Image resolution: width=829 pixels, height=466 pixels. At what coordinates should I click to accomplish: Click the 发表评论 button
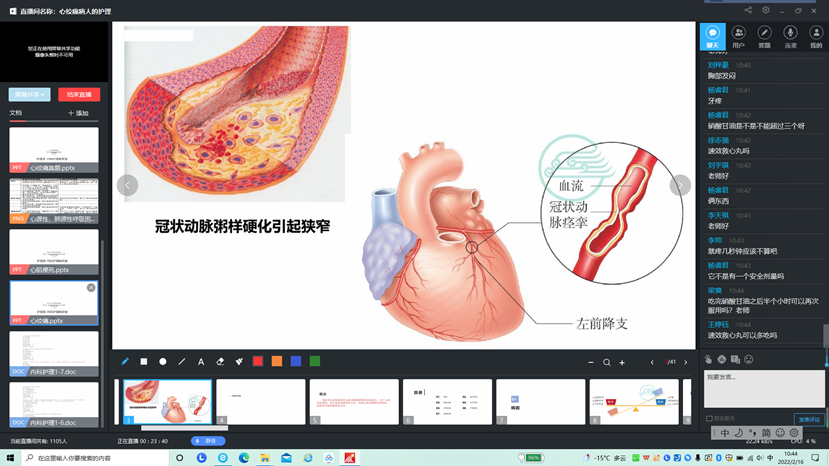click(x=809, y=419)
